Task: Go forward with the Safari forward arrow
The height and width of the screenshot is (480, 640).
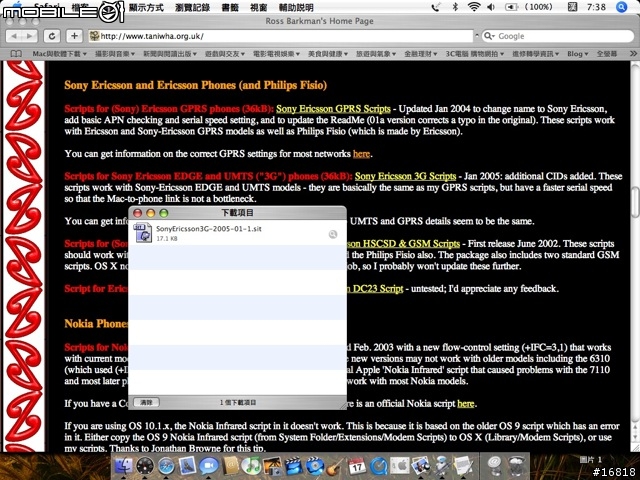Action: click(29, 36)
